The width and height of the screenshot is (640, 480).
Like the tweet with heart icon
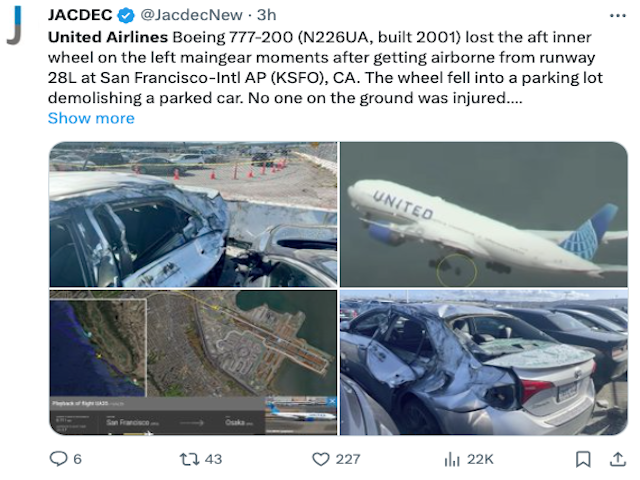point(320,459)
